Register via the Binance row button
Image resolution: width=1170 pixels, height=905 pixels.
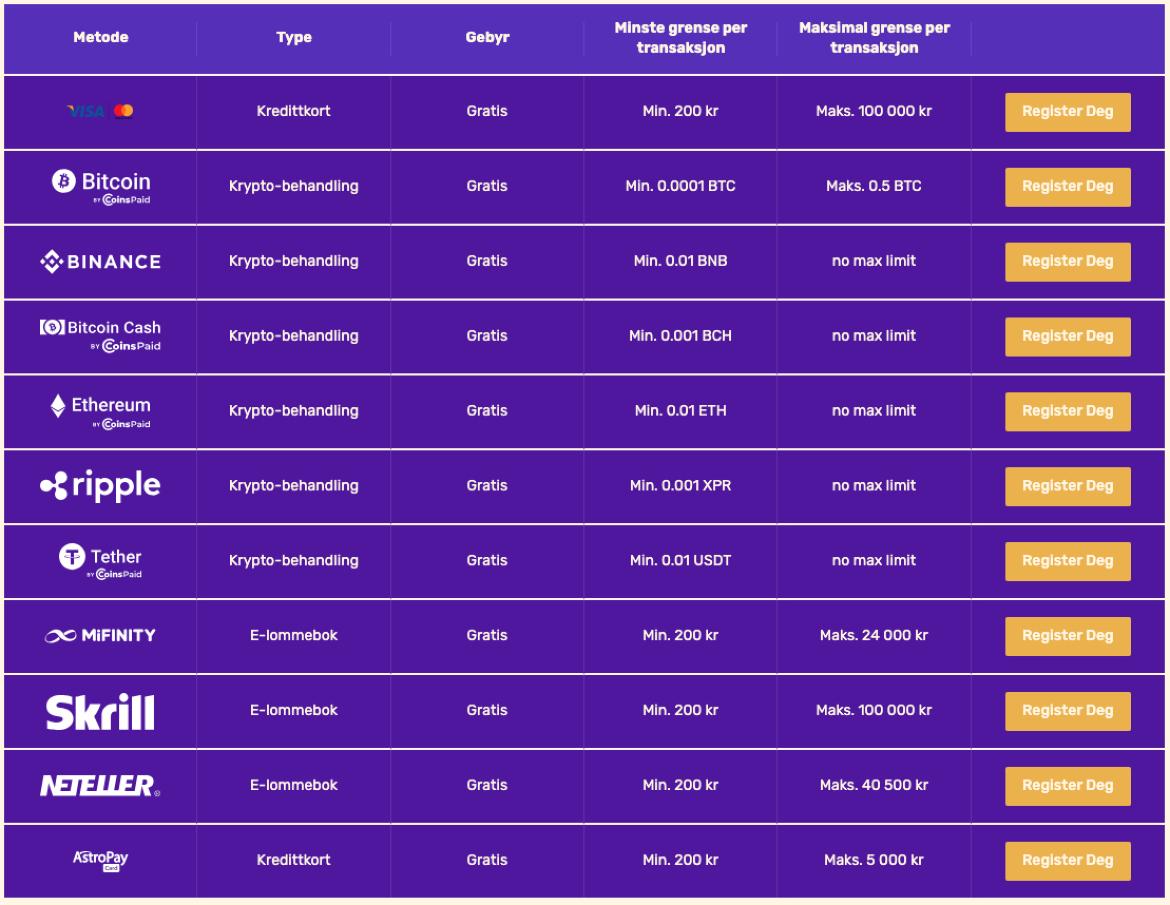(x=1067, y=262)
